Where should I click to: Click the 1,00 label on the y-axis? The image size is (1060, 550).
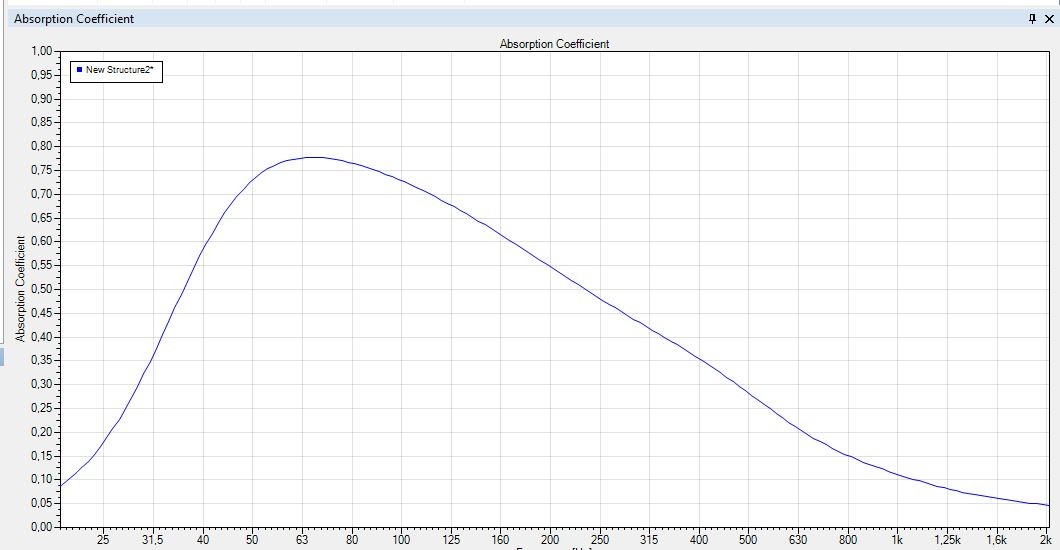coord(41,51)
